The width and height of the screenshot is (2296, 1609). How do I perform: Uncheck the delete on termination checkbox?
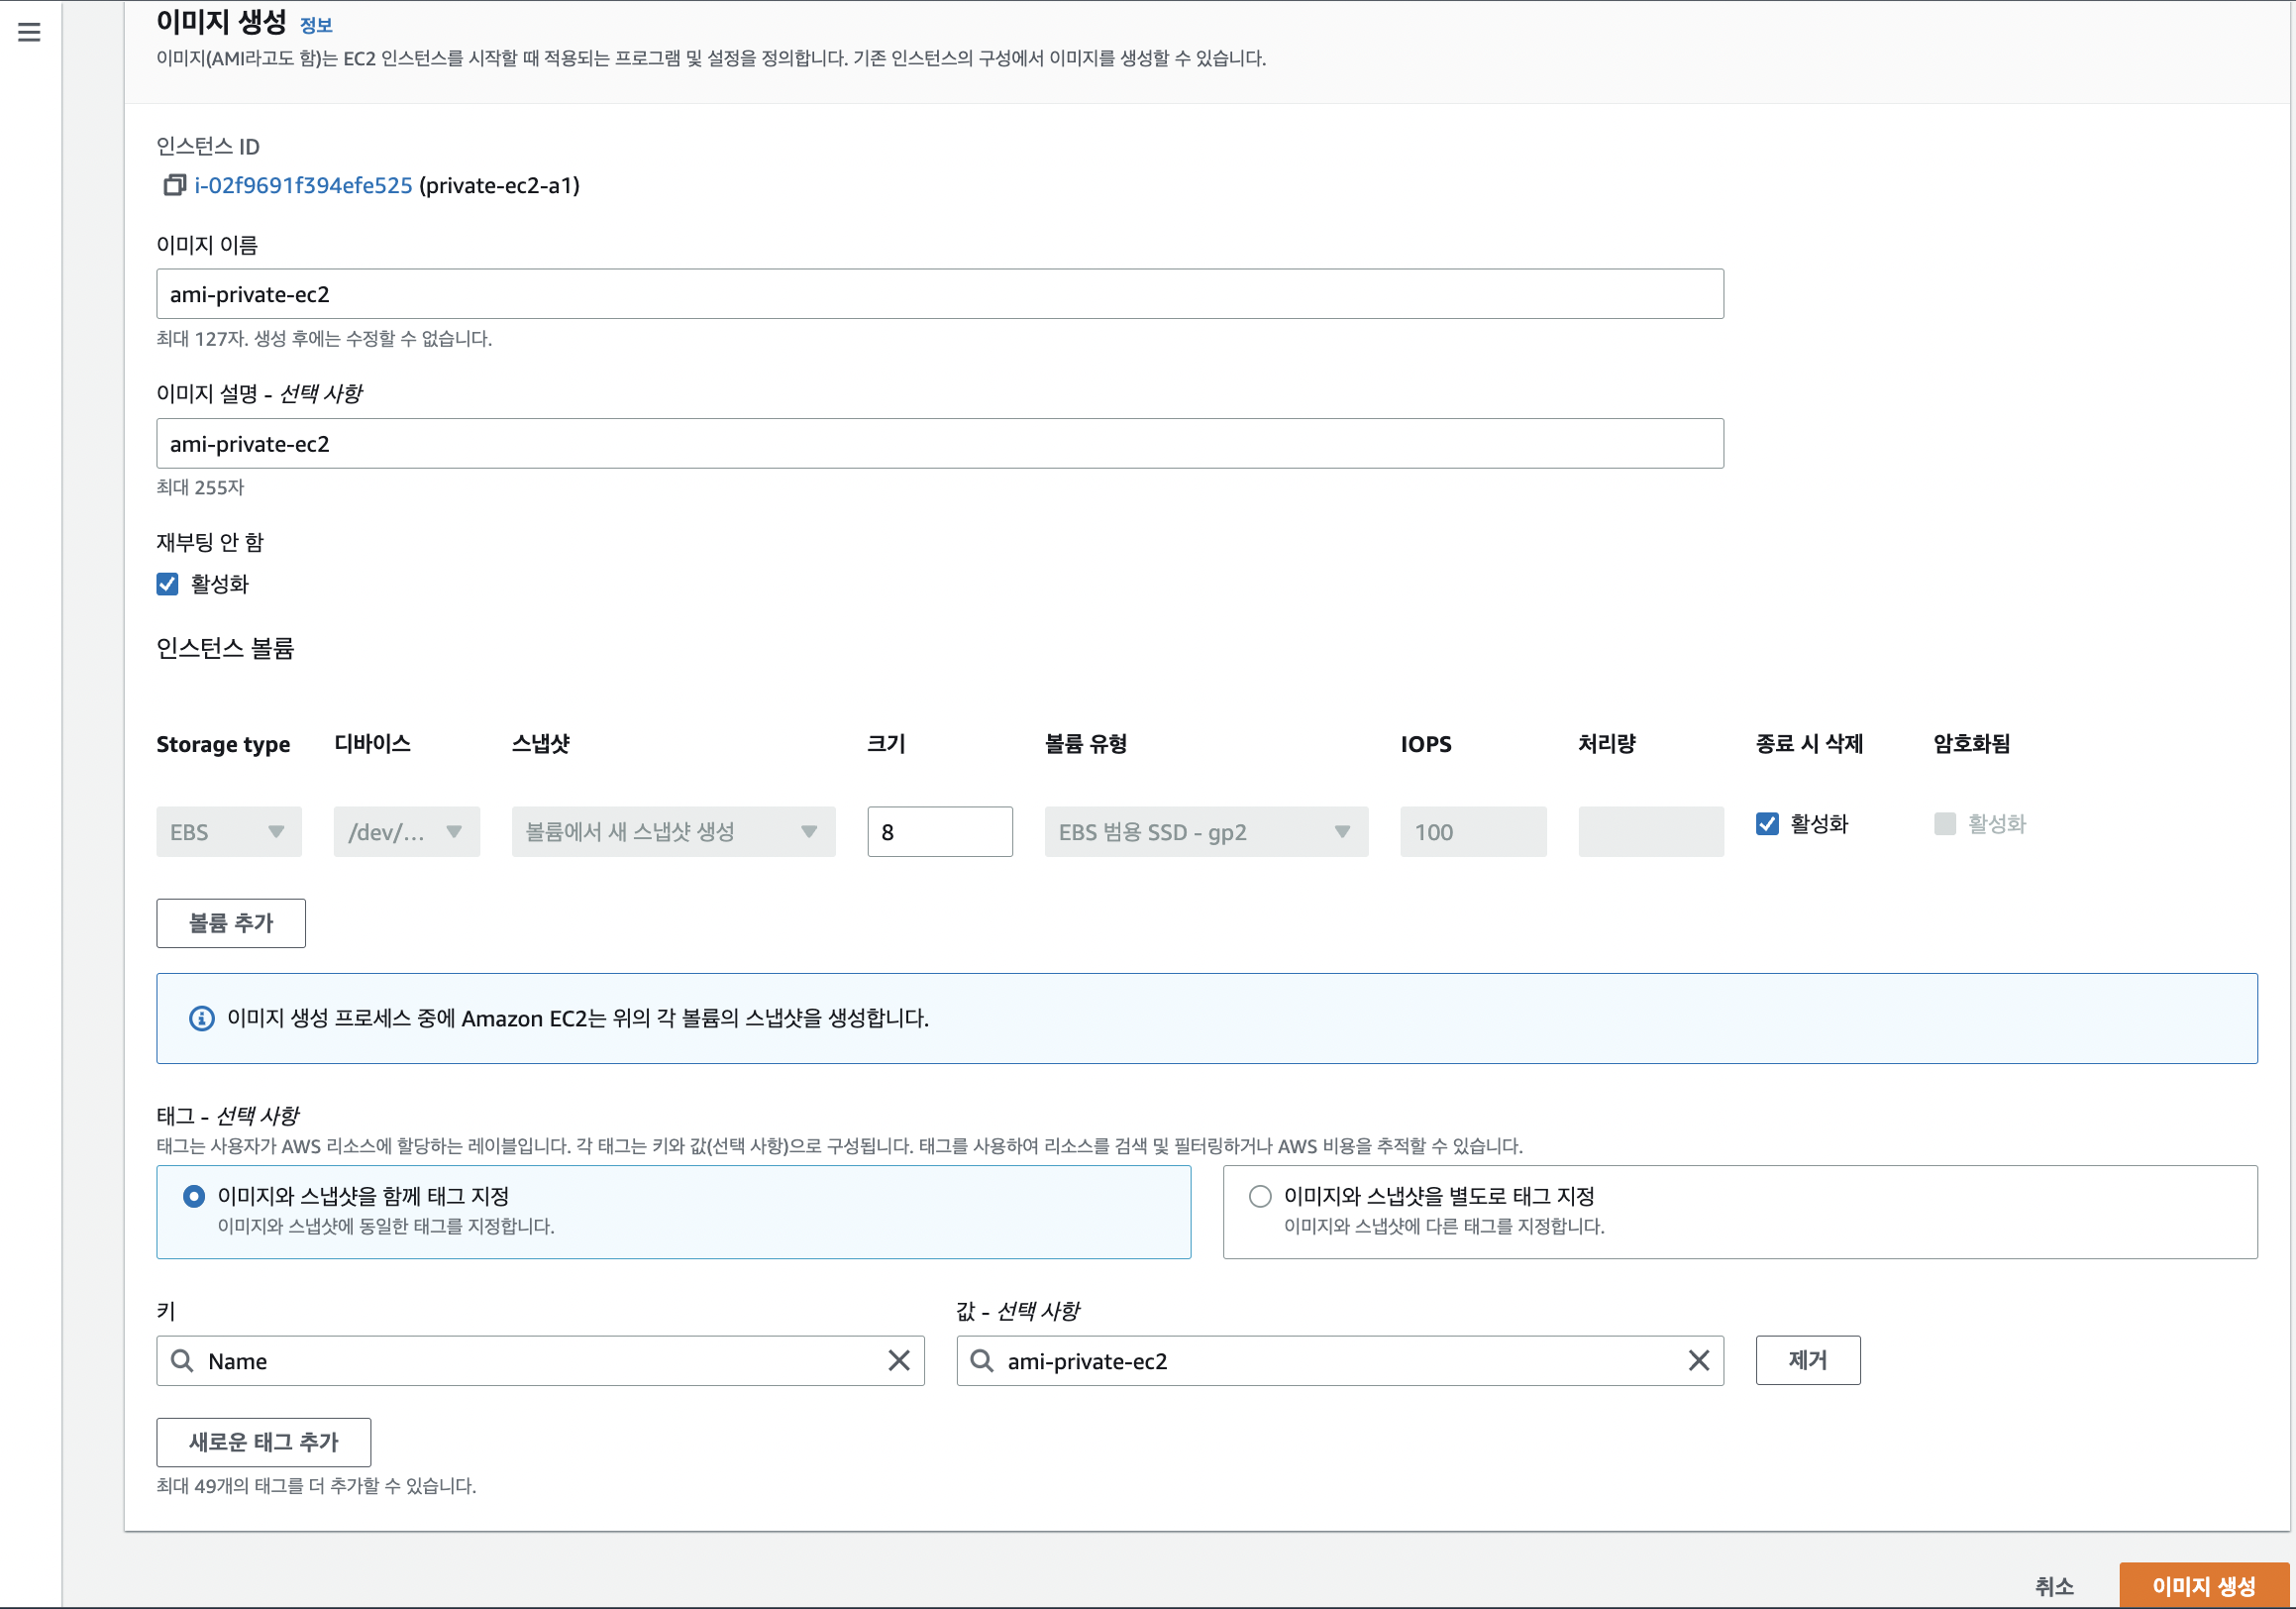click(1767, 823)
